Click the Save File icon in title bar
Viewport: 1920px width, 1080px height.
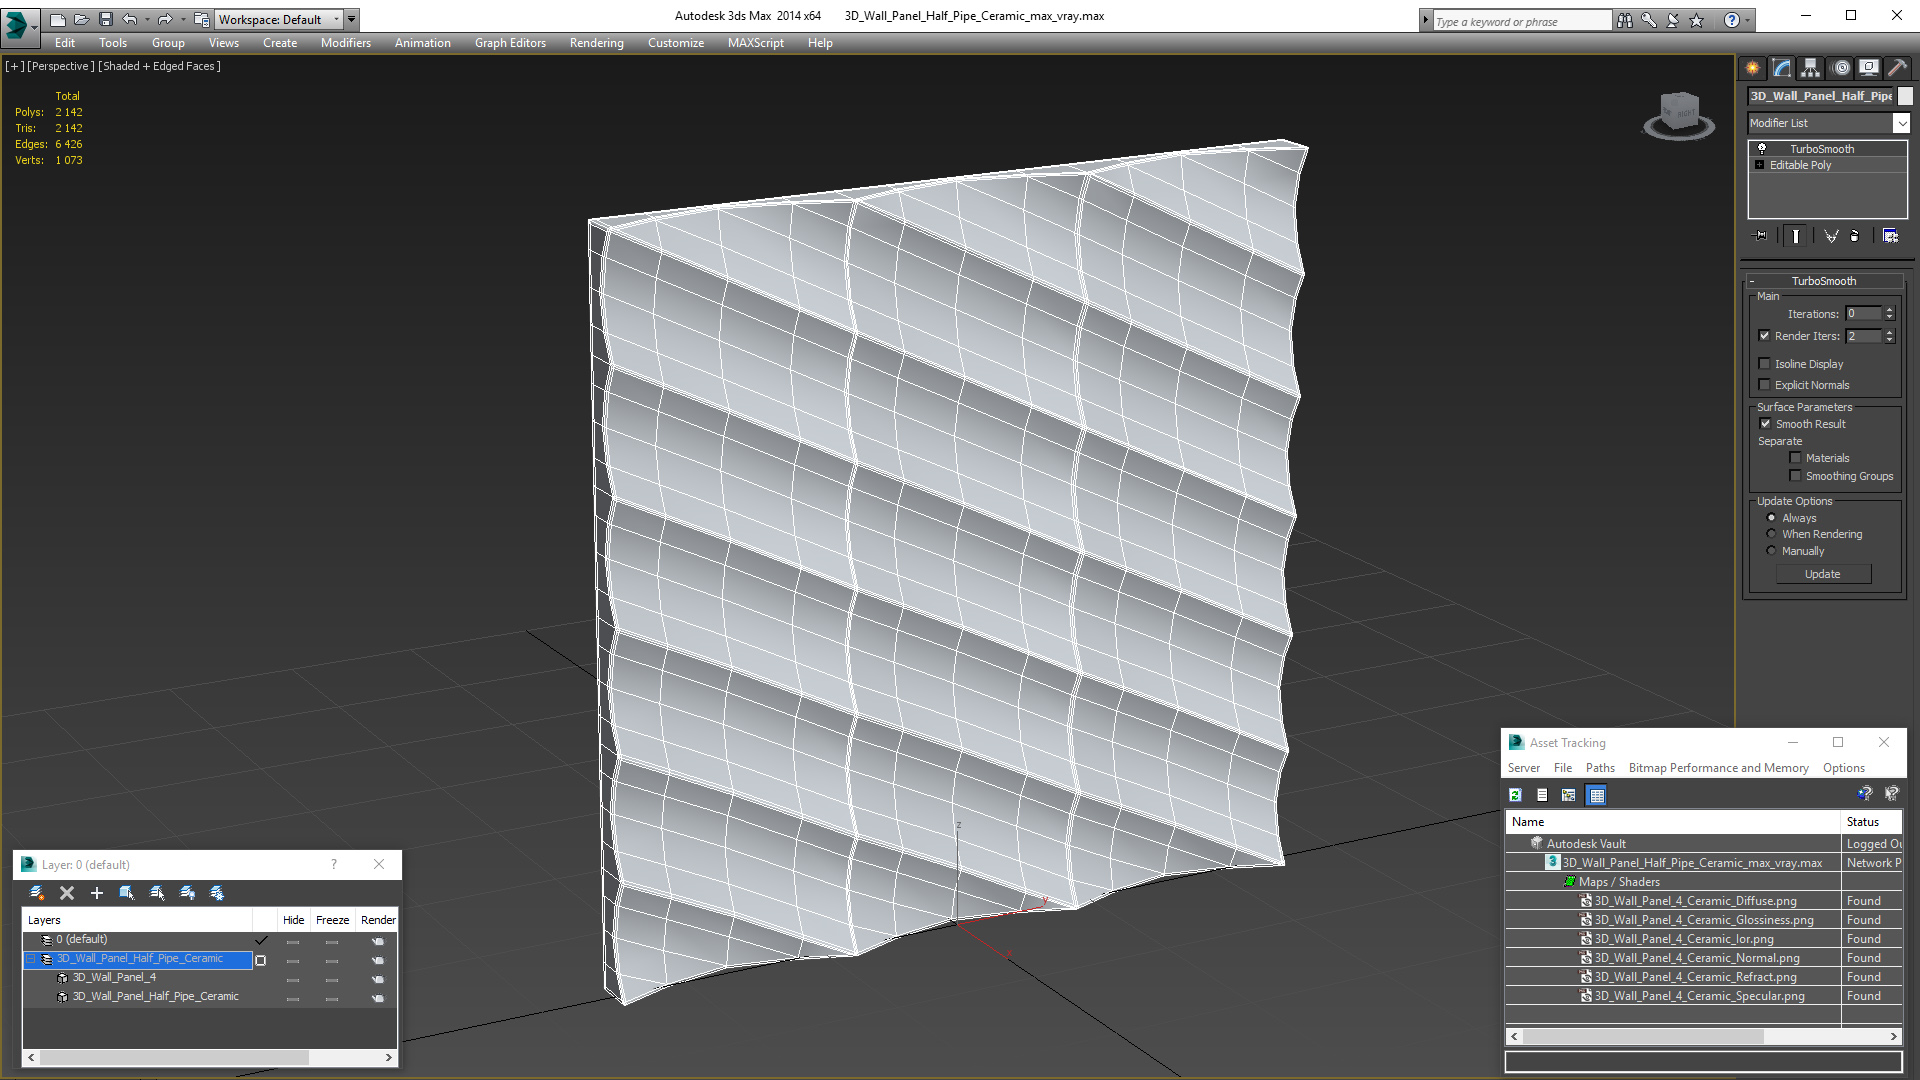click(105, 19)
